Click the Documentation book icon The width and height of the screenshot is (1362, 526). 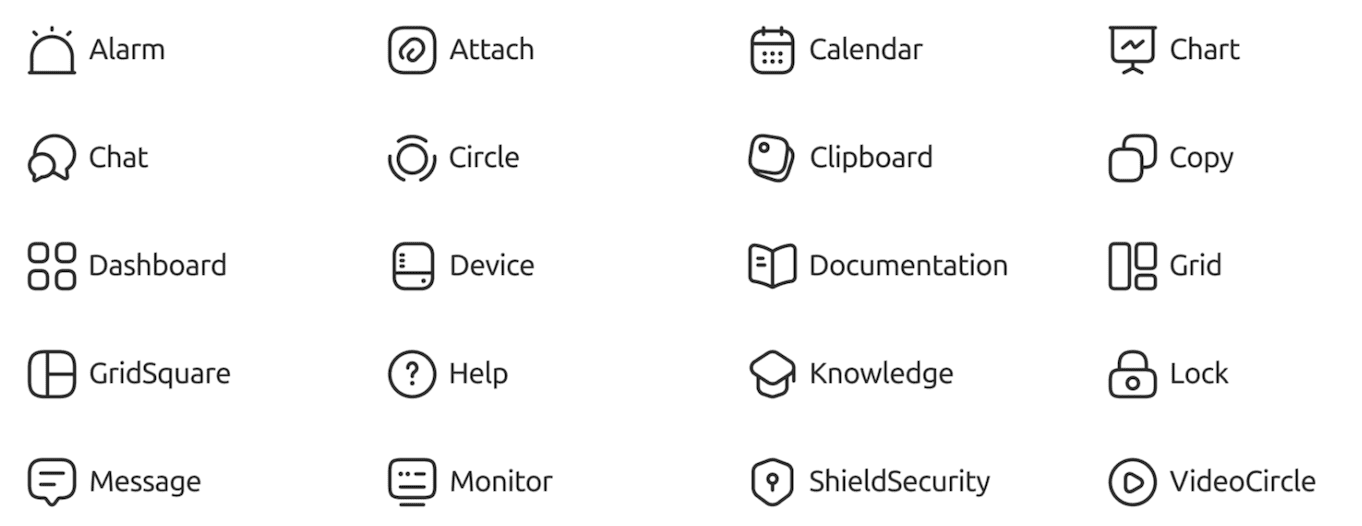coord(772,266)
